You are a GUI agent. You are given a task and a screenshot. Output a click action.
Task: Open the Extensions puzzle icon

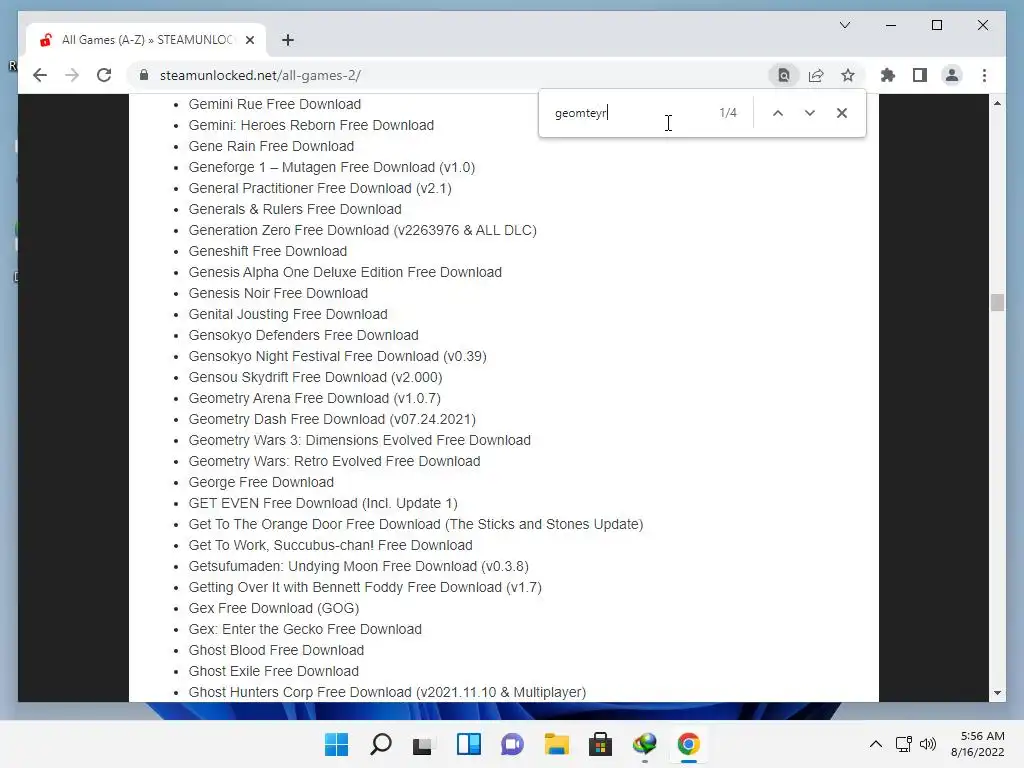(x=888, y=75)
